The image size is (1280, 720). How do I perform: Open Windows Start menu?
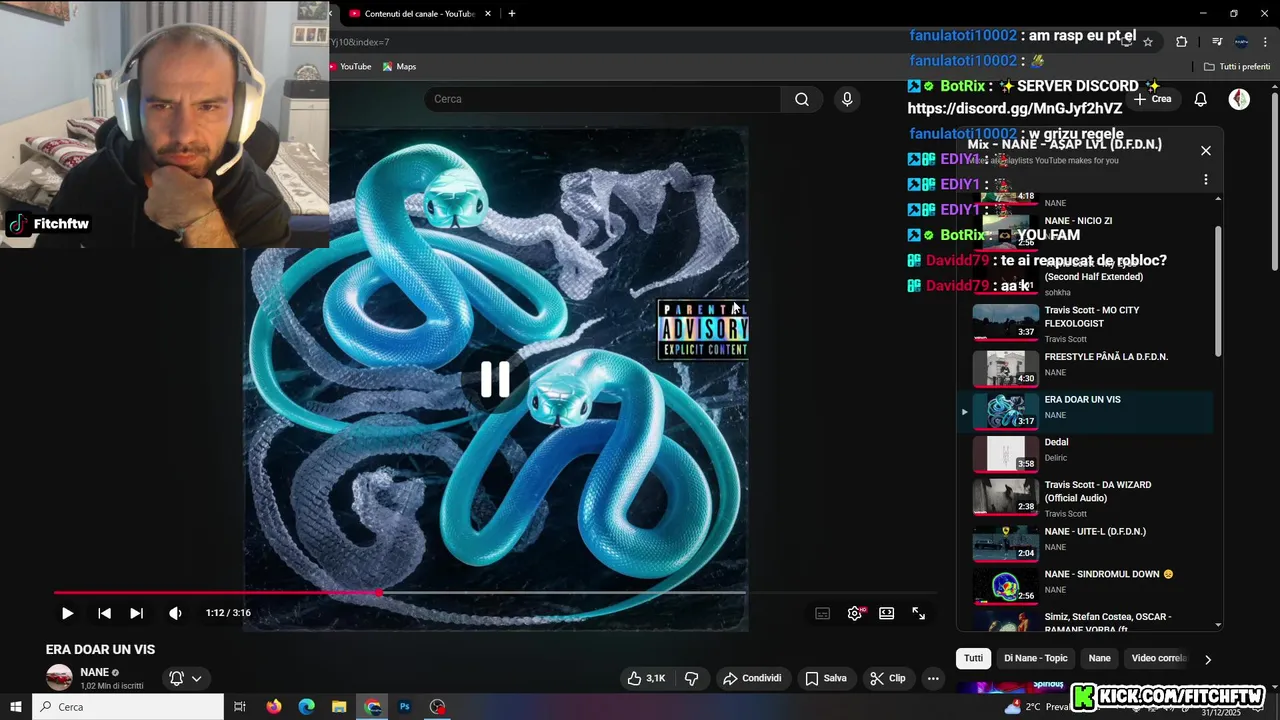pyautogui.click(x=16, y=707)
